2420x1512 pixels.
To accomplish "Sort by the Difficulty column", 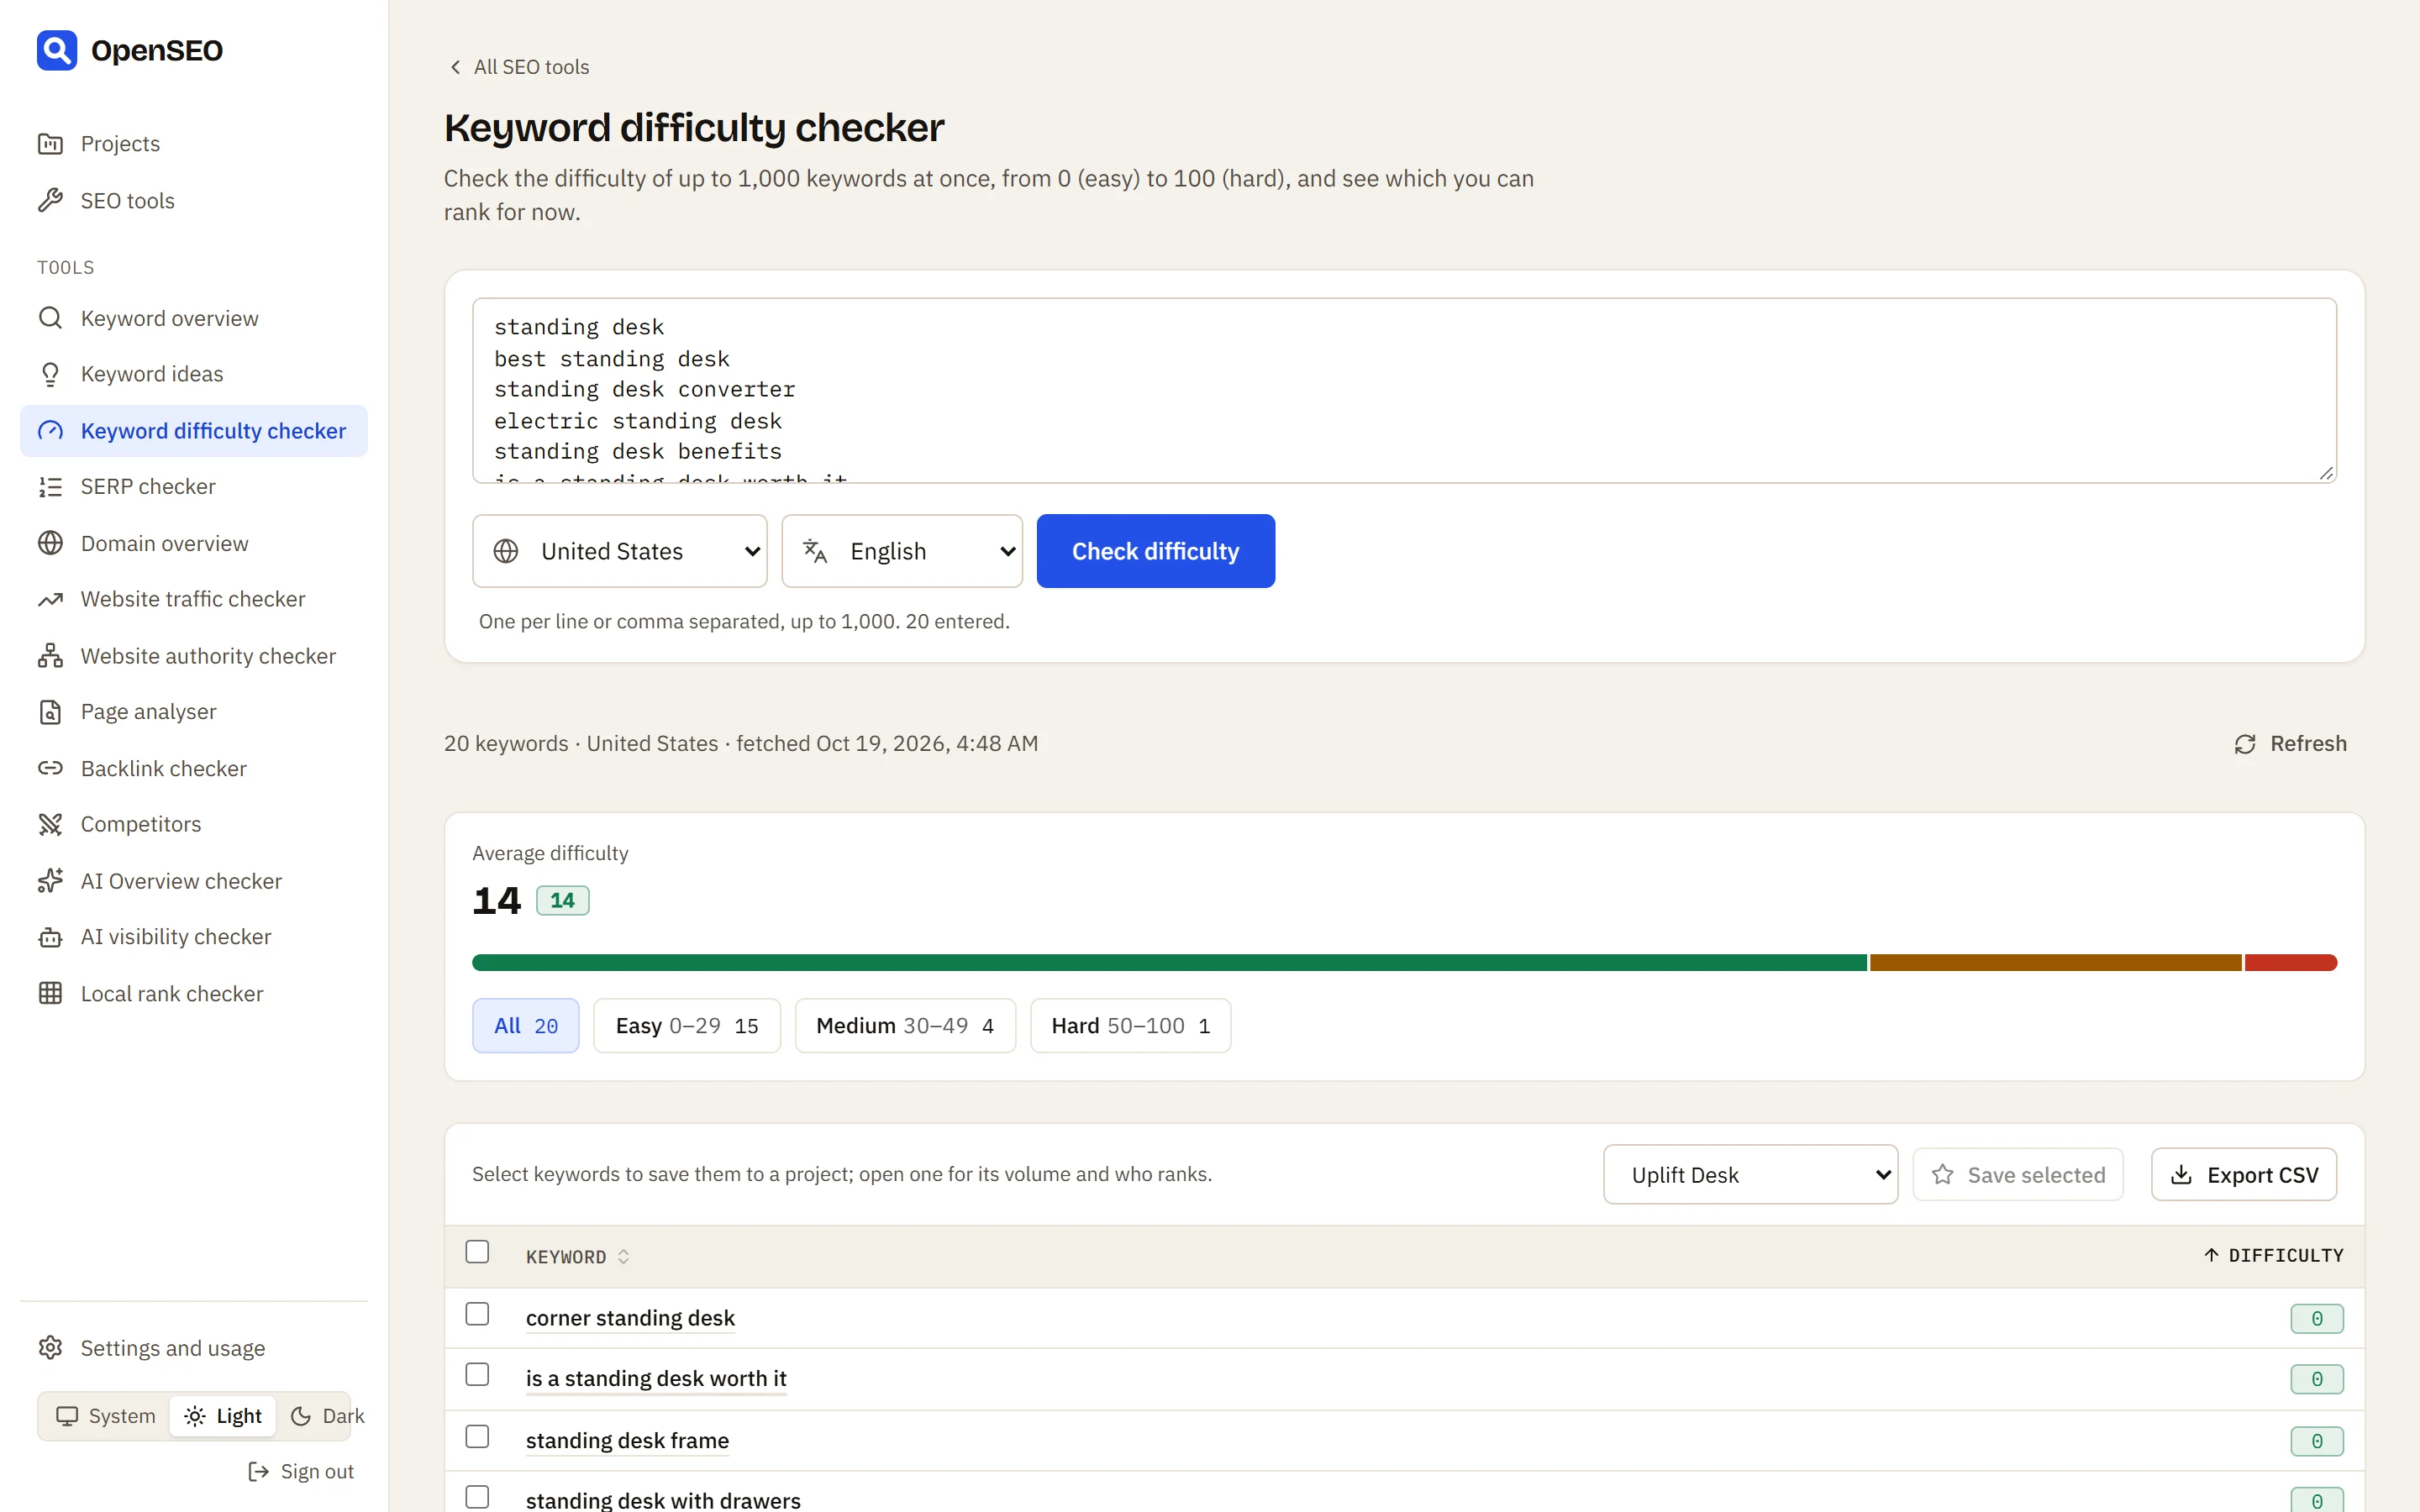I will point(2274,1255).
